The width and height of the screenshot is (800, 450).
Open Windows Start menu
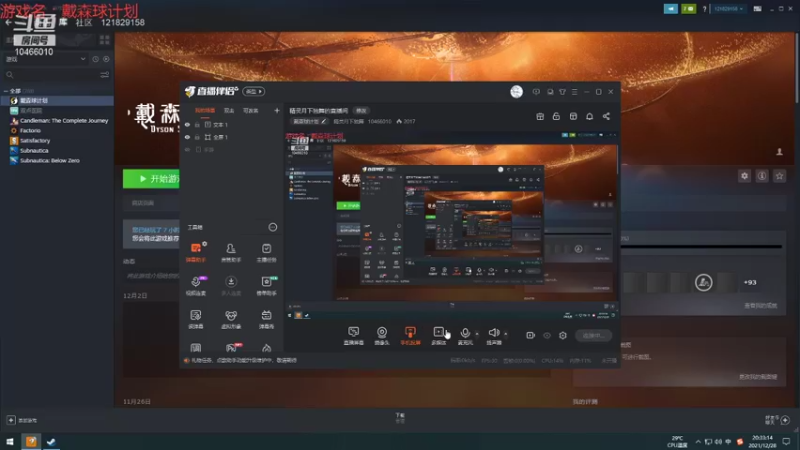(x=10, y=441)
